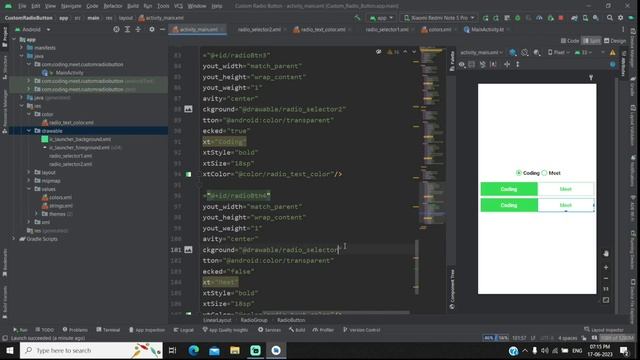Collapse the drawable folder

tap(29, 131)
